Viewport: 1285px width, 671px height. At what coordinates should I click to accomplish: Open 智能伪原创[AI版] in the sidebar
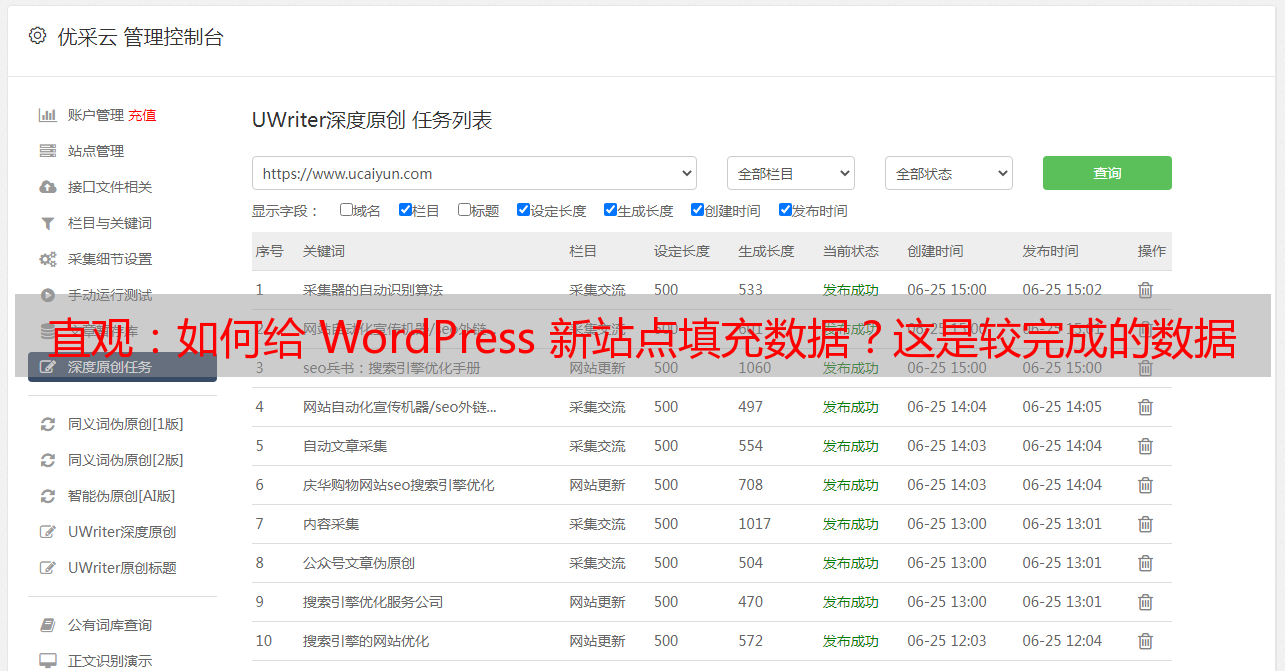(x=121, y=496)
